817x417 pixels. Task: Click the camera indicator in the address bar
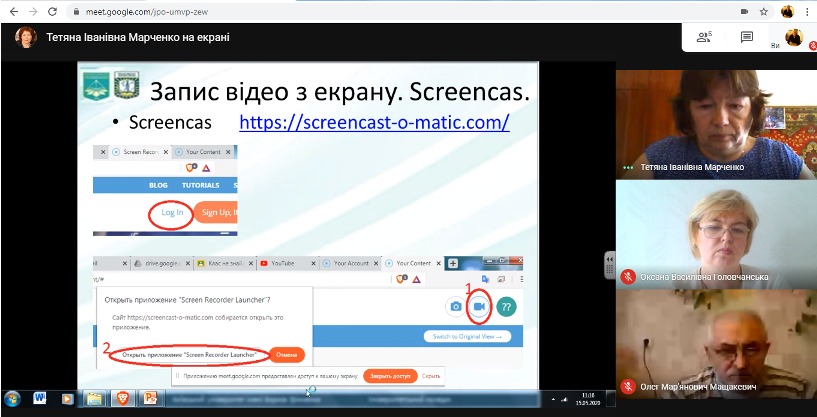coord(743,11)
